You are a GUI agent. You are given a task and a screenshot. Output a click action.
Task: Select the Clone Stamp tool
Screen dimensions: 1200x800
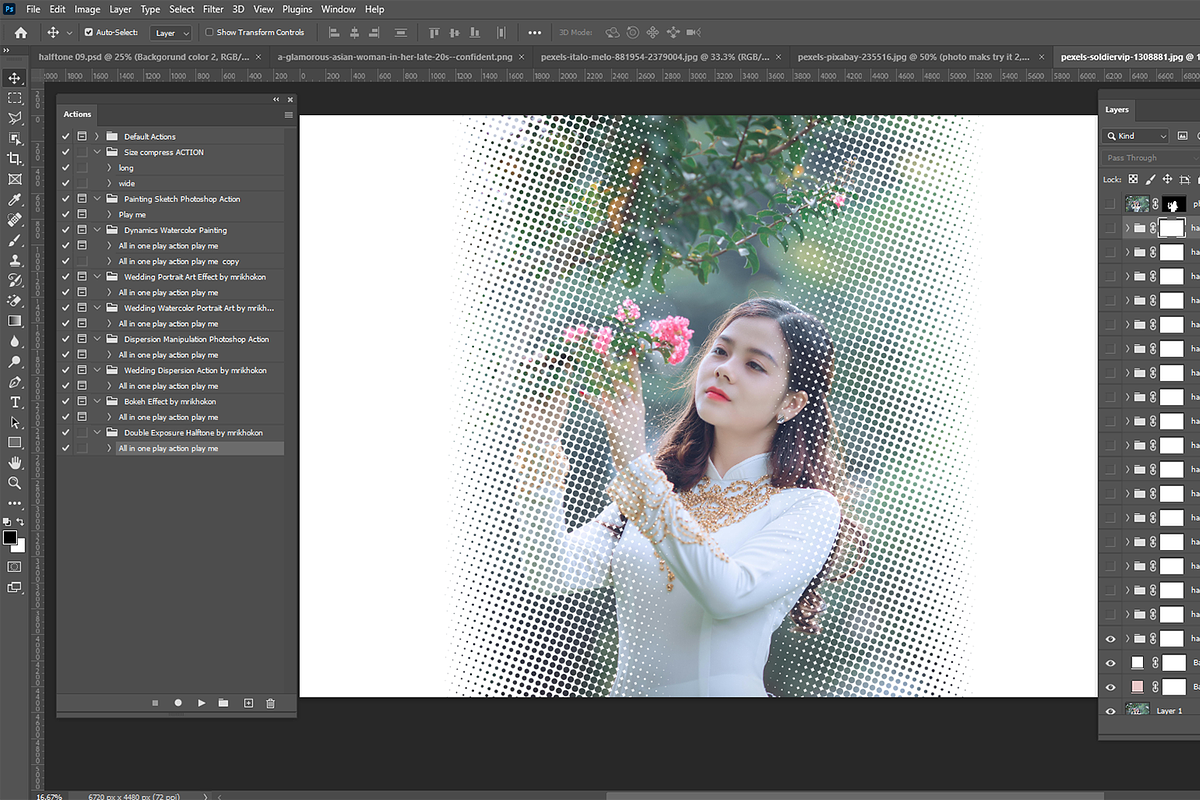pos(15,260)
